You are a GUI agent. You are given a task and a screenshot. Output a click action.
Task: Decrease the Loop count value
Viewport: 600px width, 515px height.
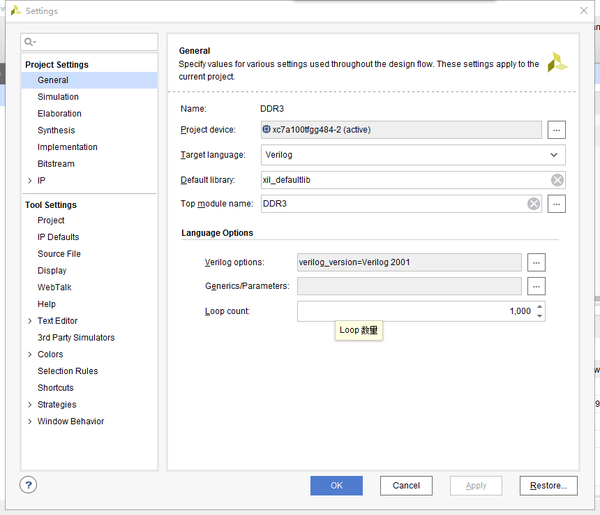(540, 316)
